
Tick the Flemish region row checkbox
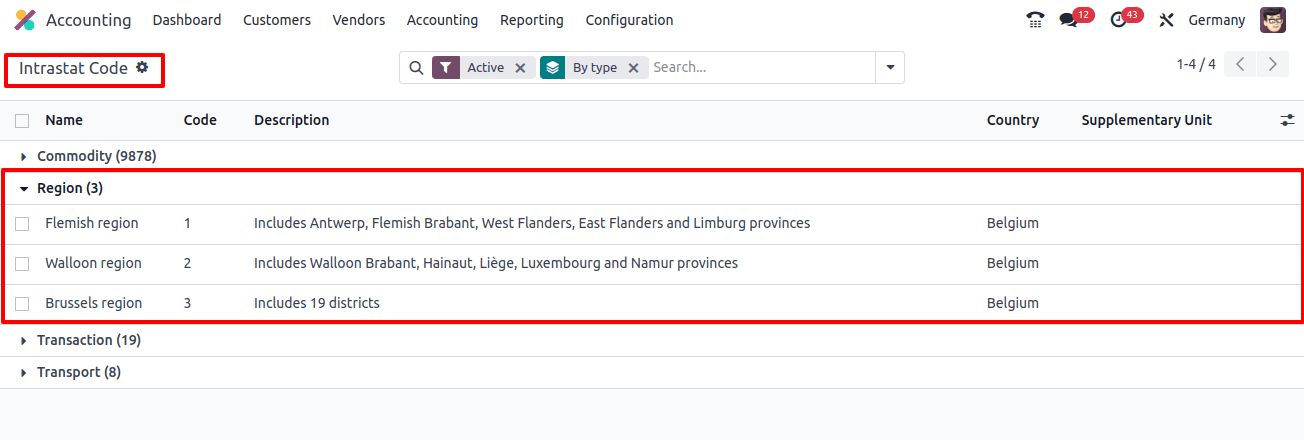coord(22,224)
